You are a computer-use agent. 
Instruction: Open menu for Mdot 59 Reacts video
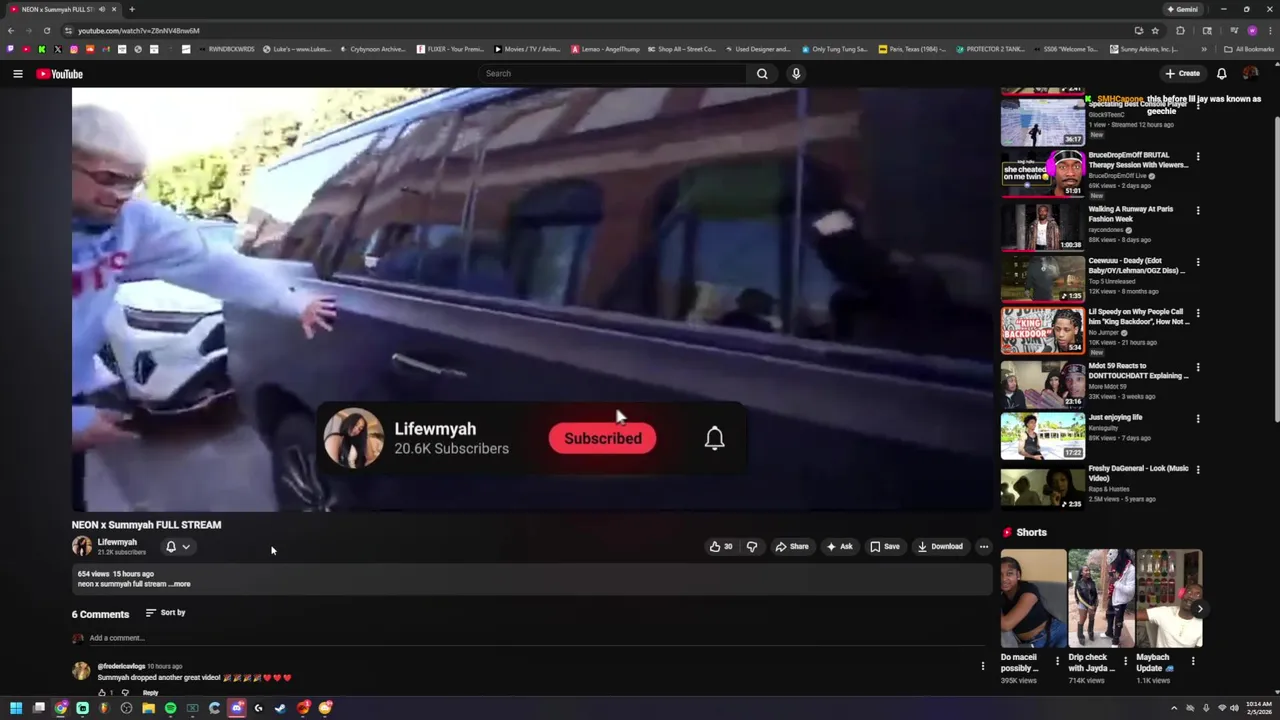[1197, 367]
